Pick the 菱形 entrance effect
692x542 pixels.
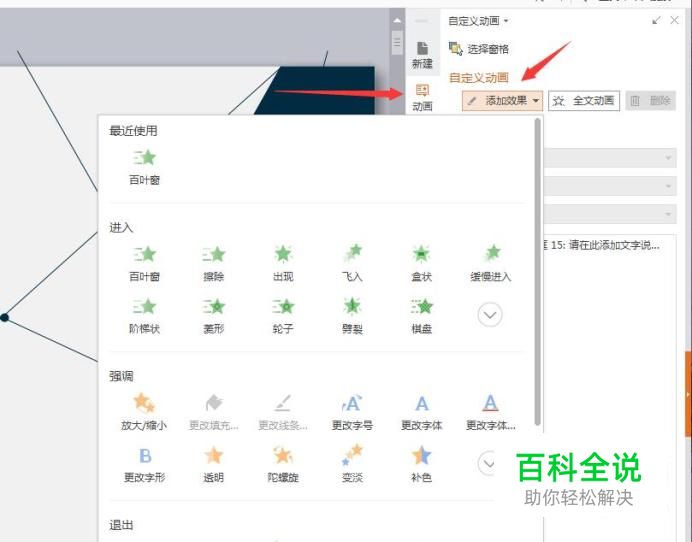214,316
